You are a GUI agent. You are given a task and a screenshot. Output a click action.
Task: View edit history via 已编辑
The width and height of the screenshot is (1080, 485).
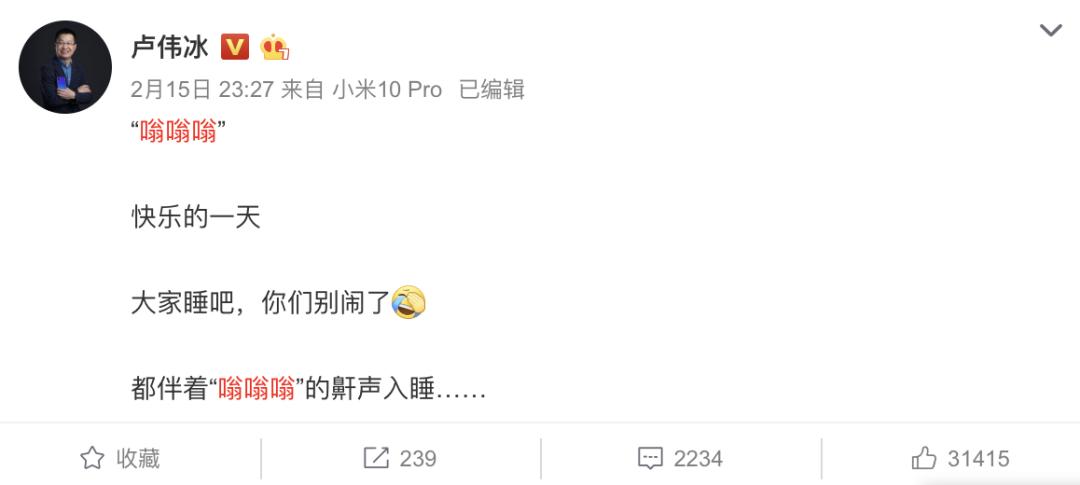click(492, 90)
